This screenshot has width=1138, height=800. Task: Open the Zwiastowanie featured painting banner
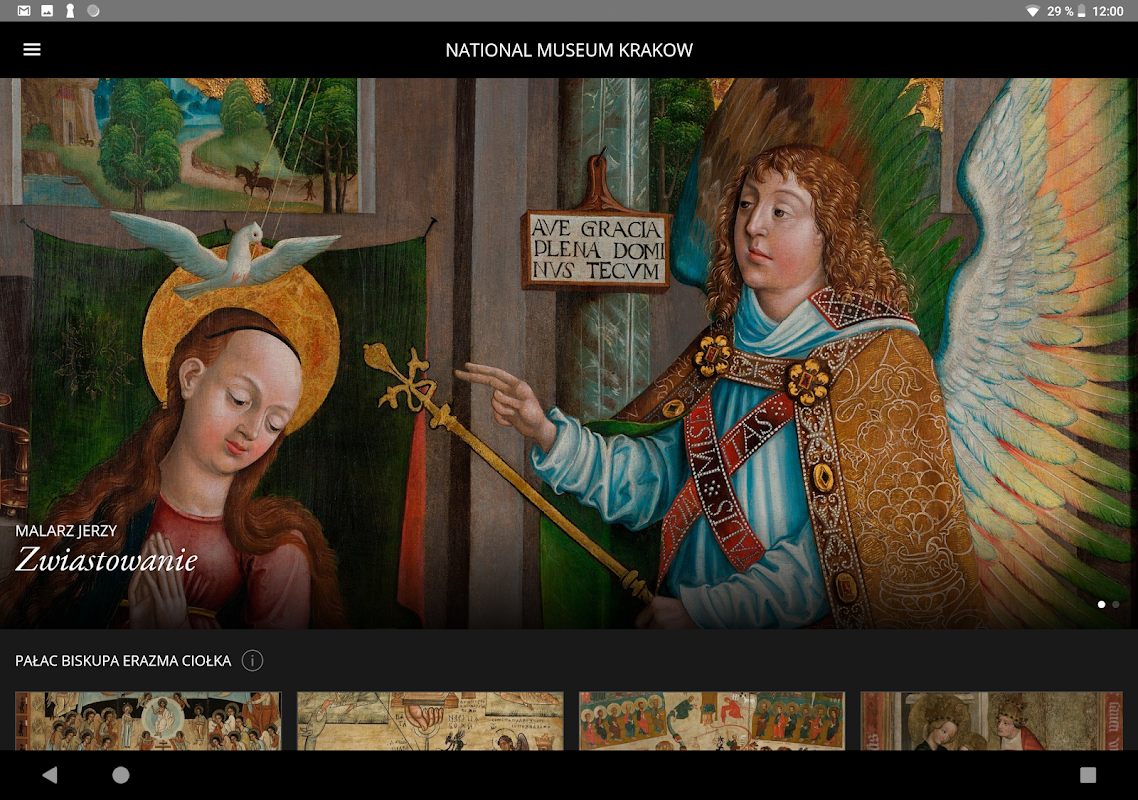point(569,353)
